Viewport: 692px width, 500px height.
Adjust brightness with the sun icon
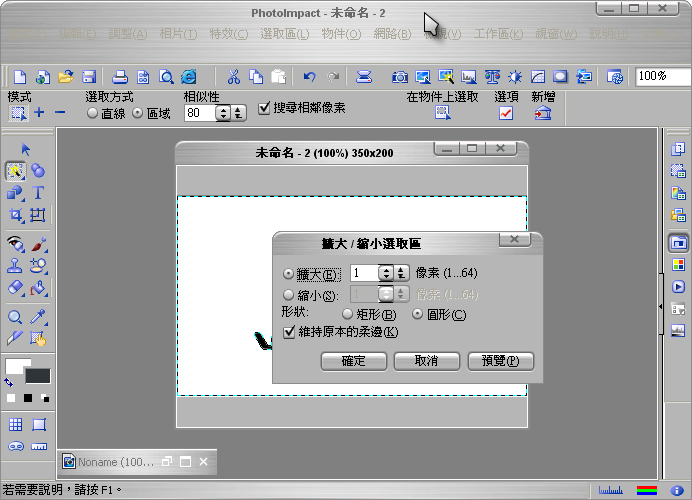515,77
